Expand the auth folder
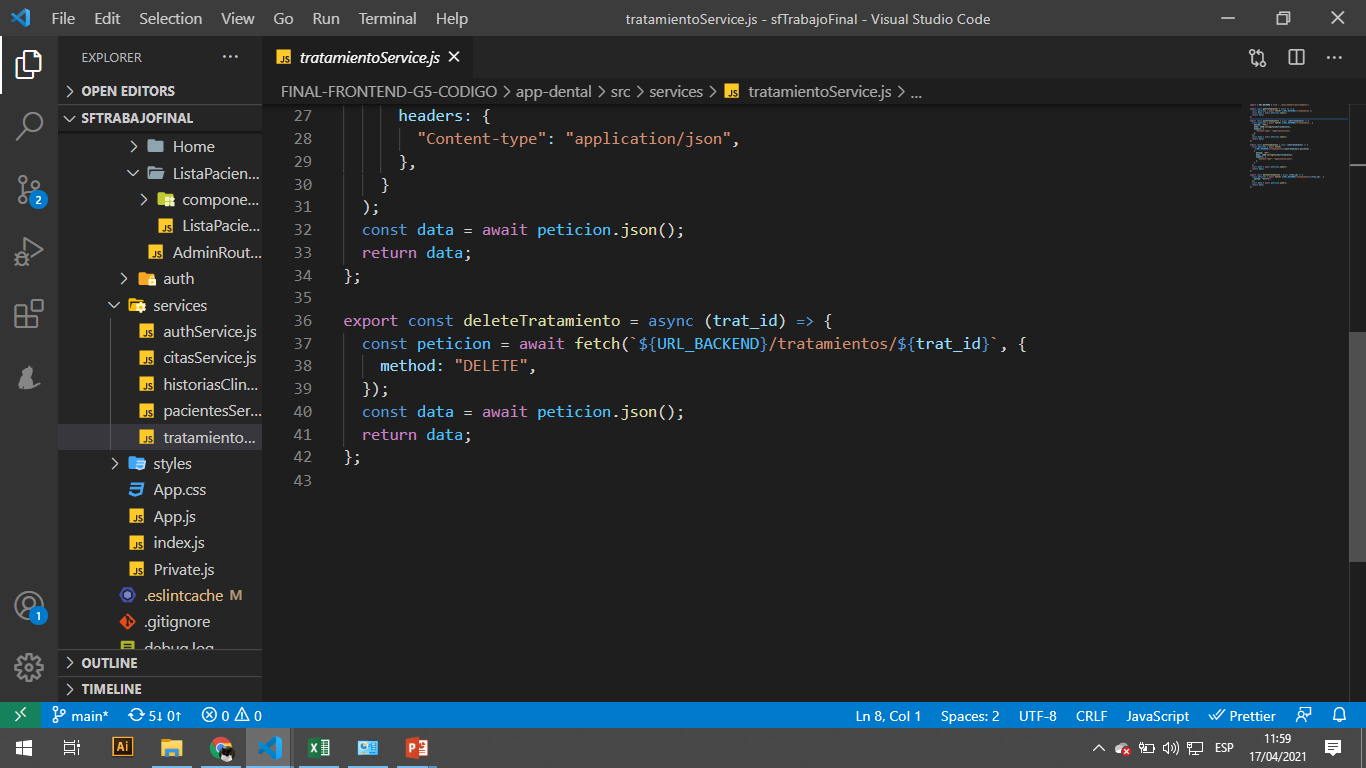 tap(160, 278)
